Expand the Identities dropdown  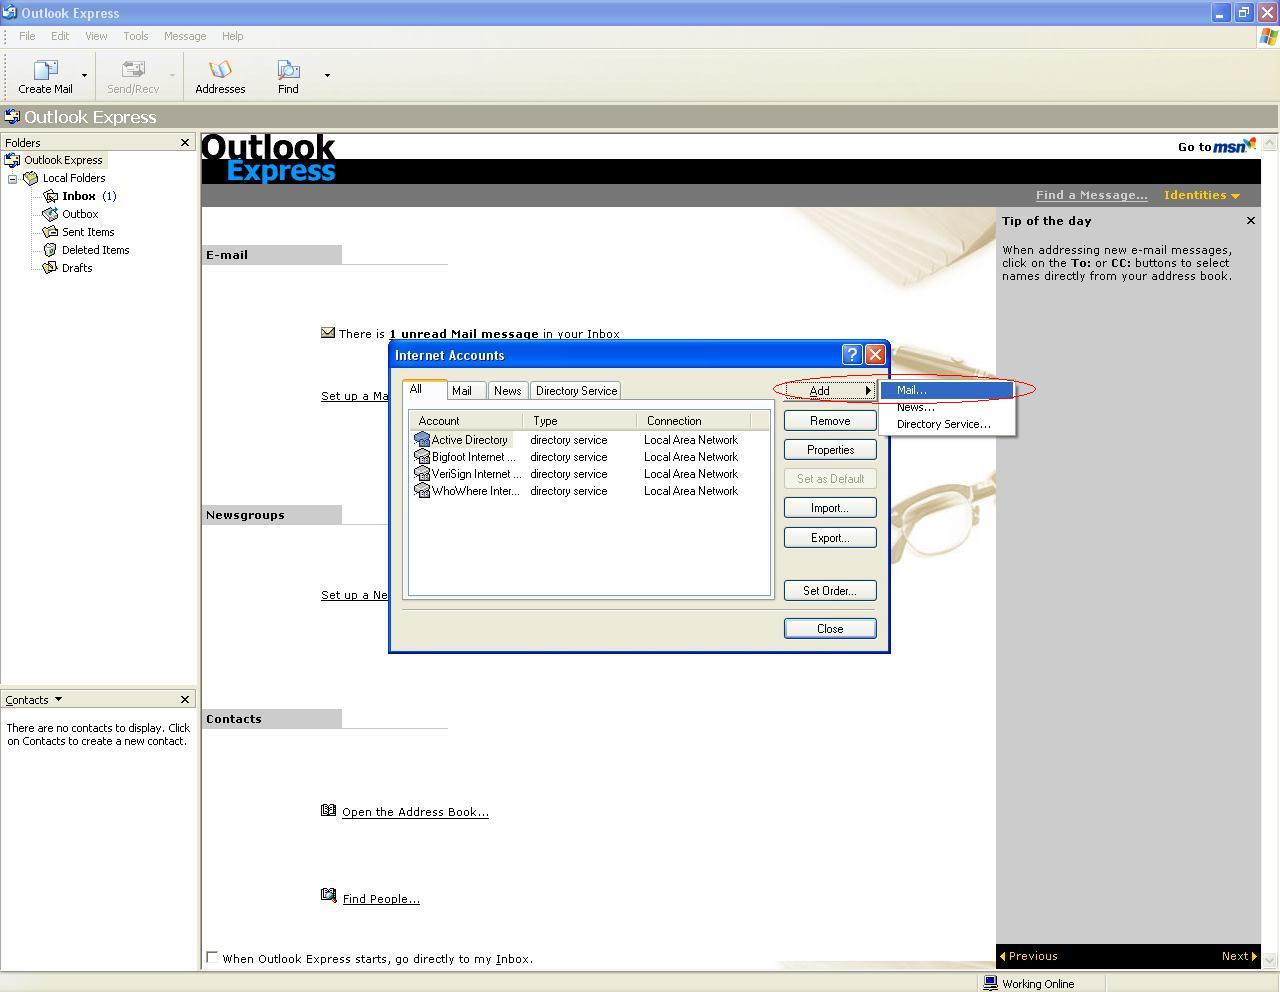coord(1201,195)
